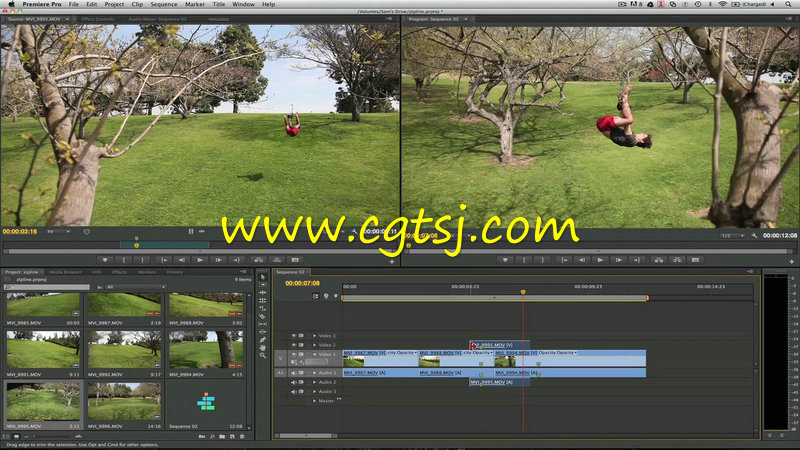
Task: Click Overwrite button in Source monitor
Action: [277, 260]
